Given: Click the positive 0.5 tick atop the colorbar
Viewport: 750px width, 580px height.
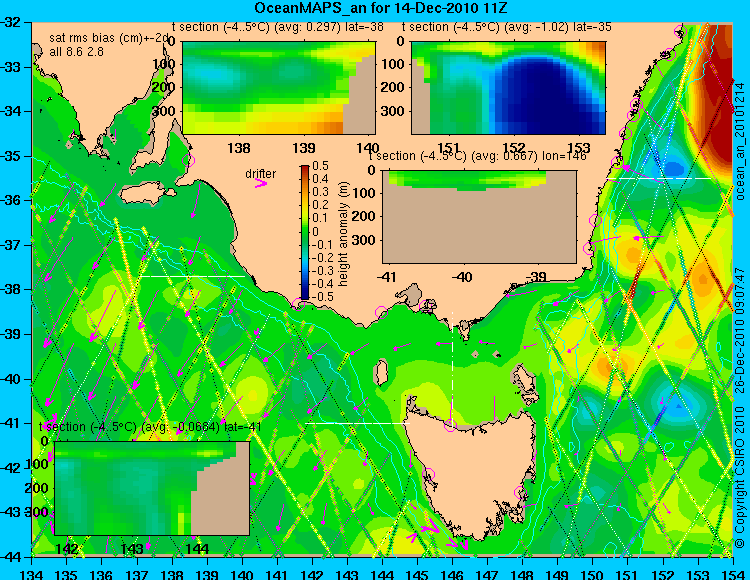Looking at the screenshot, I should (x=320, y=166).
